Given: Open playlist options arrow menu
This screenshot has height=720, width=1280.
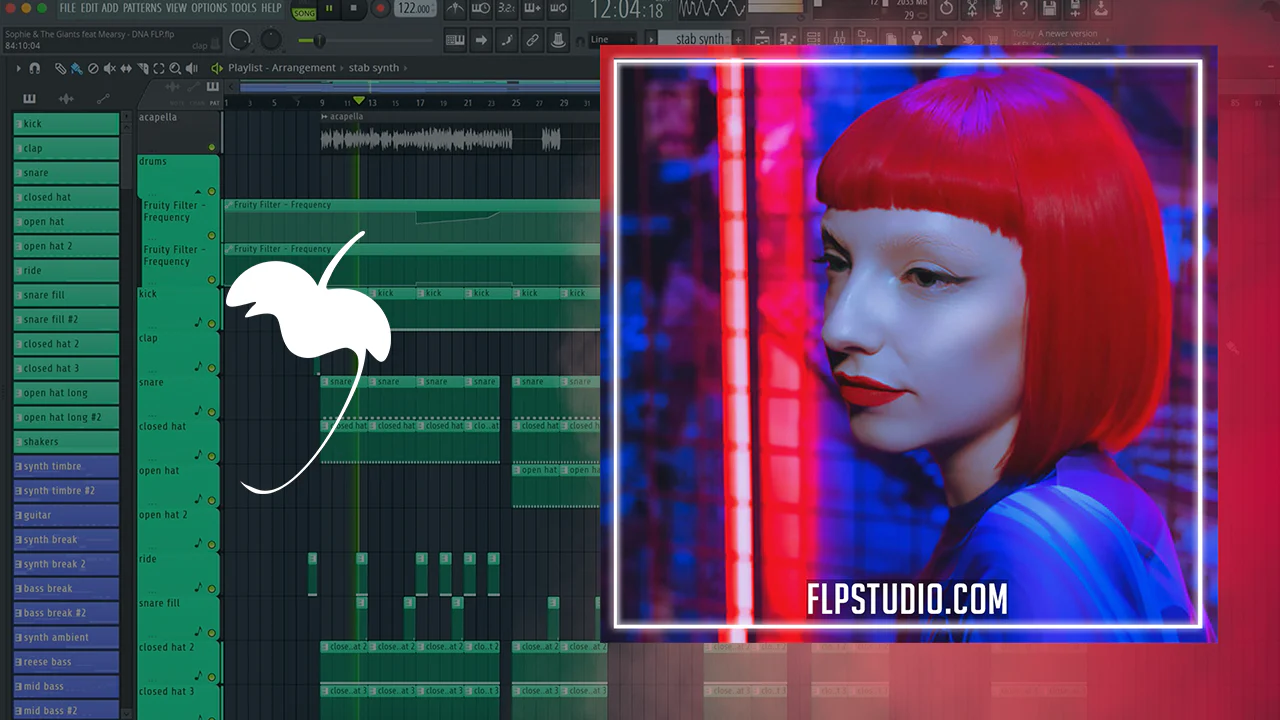Looking at the screenshot, I should point(18,68).
